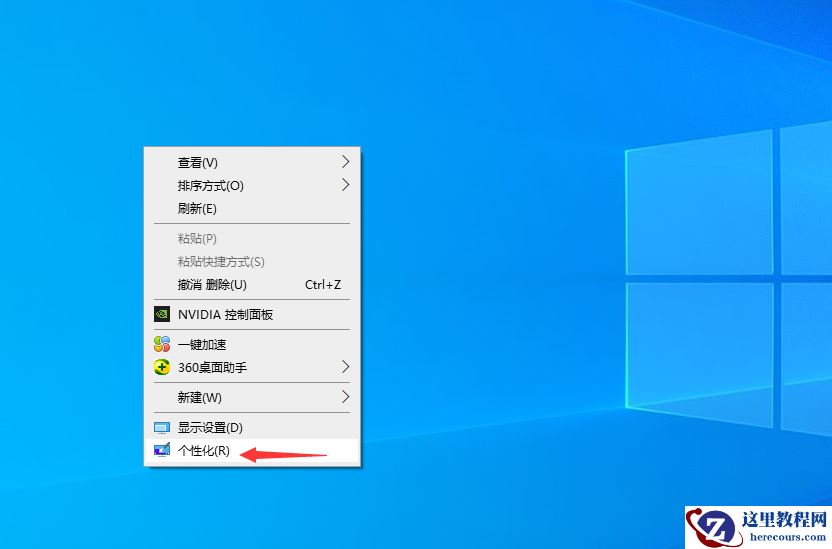Expand the 360桌面助手 submenu arrow
The height and width of the screenshot is (549, 832).
(x=345, y=367)
